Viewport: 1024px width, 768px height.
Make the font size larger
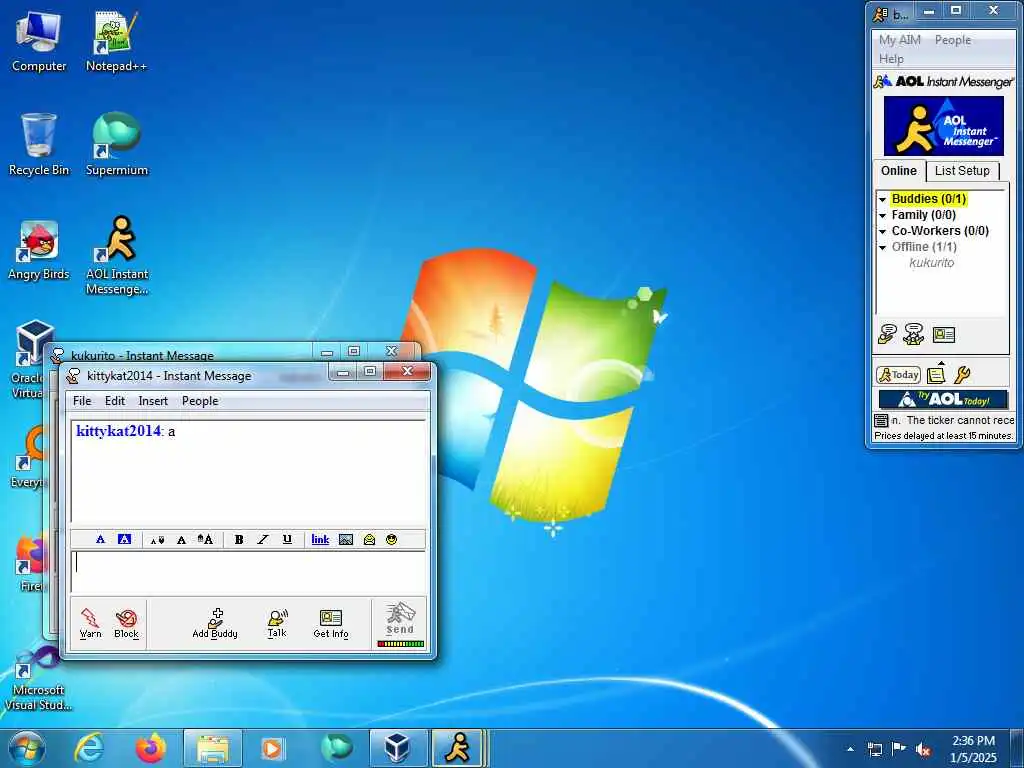205,539
